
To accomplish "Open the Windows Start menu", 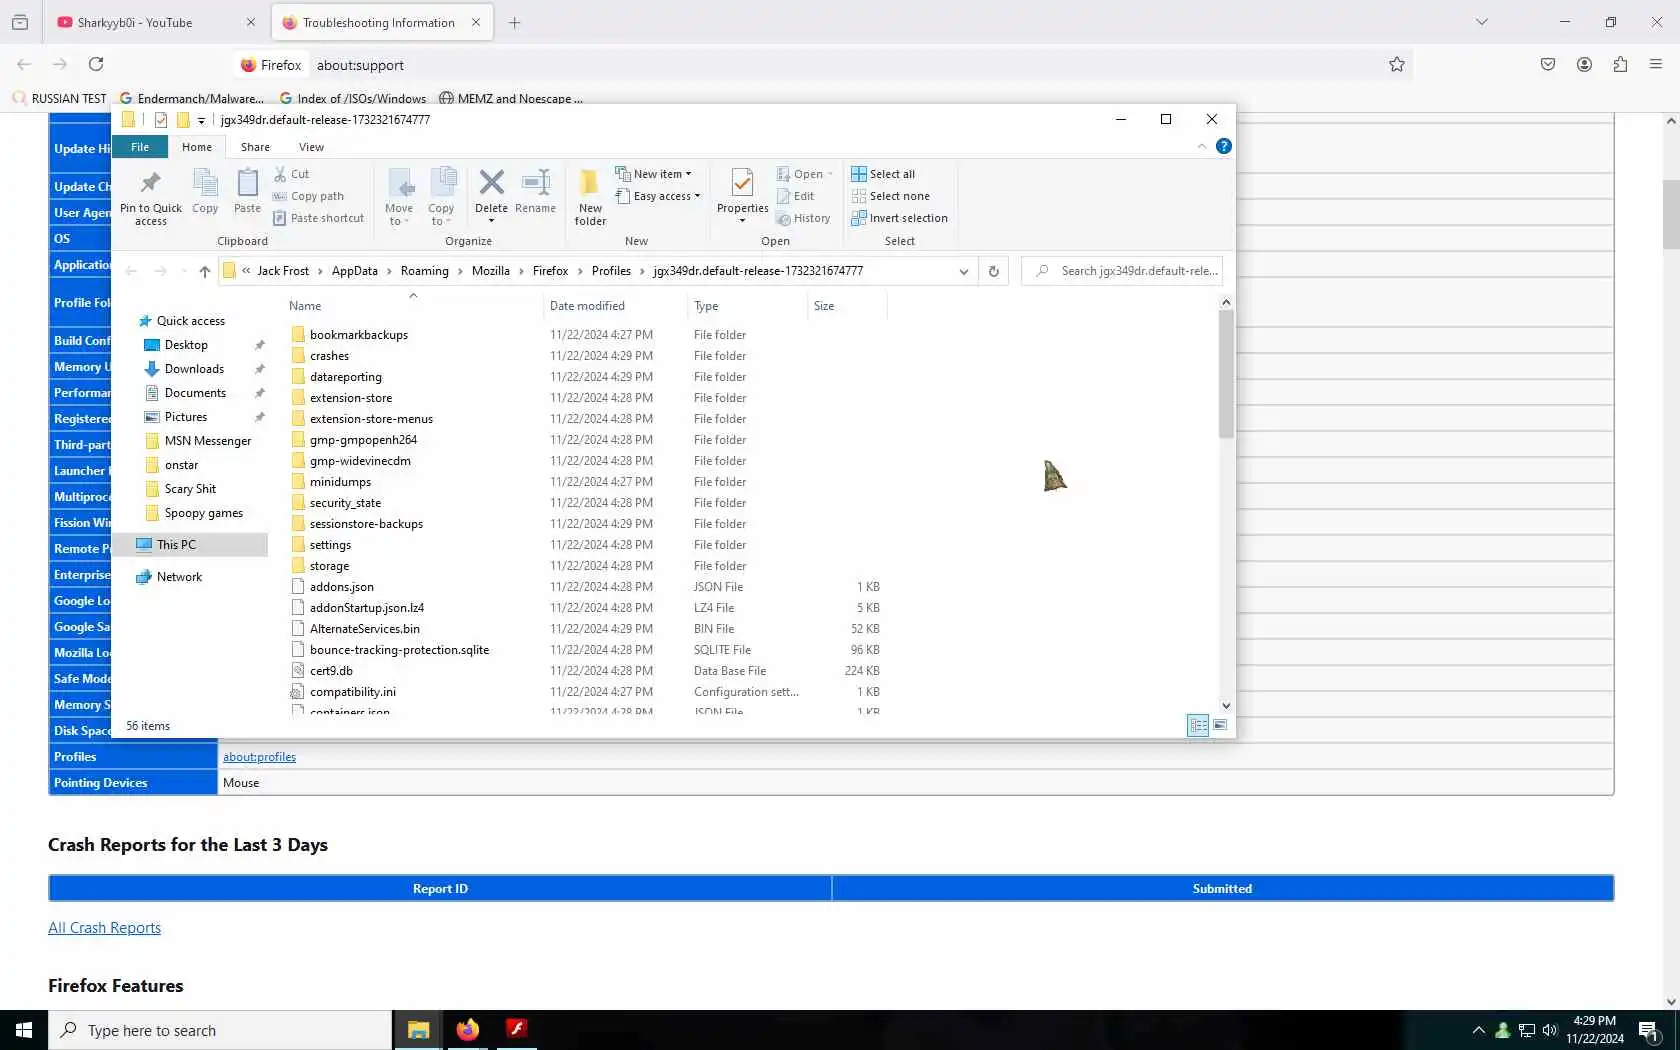I will pos(24,1030).
